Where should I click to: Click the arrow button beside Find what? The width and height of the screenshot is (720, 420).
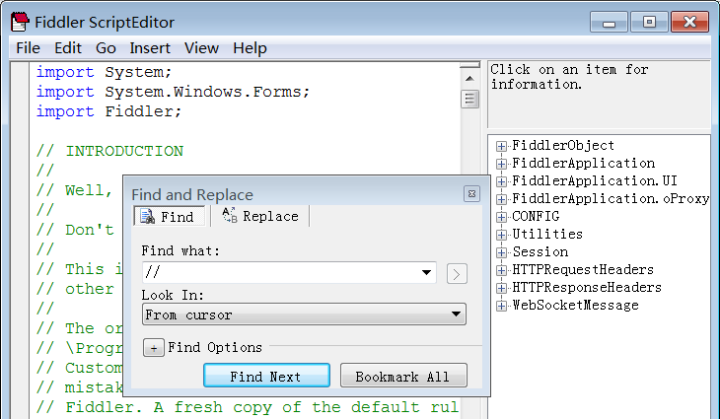[457, 274]
